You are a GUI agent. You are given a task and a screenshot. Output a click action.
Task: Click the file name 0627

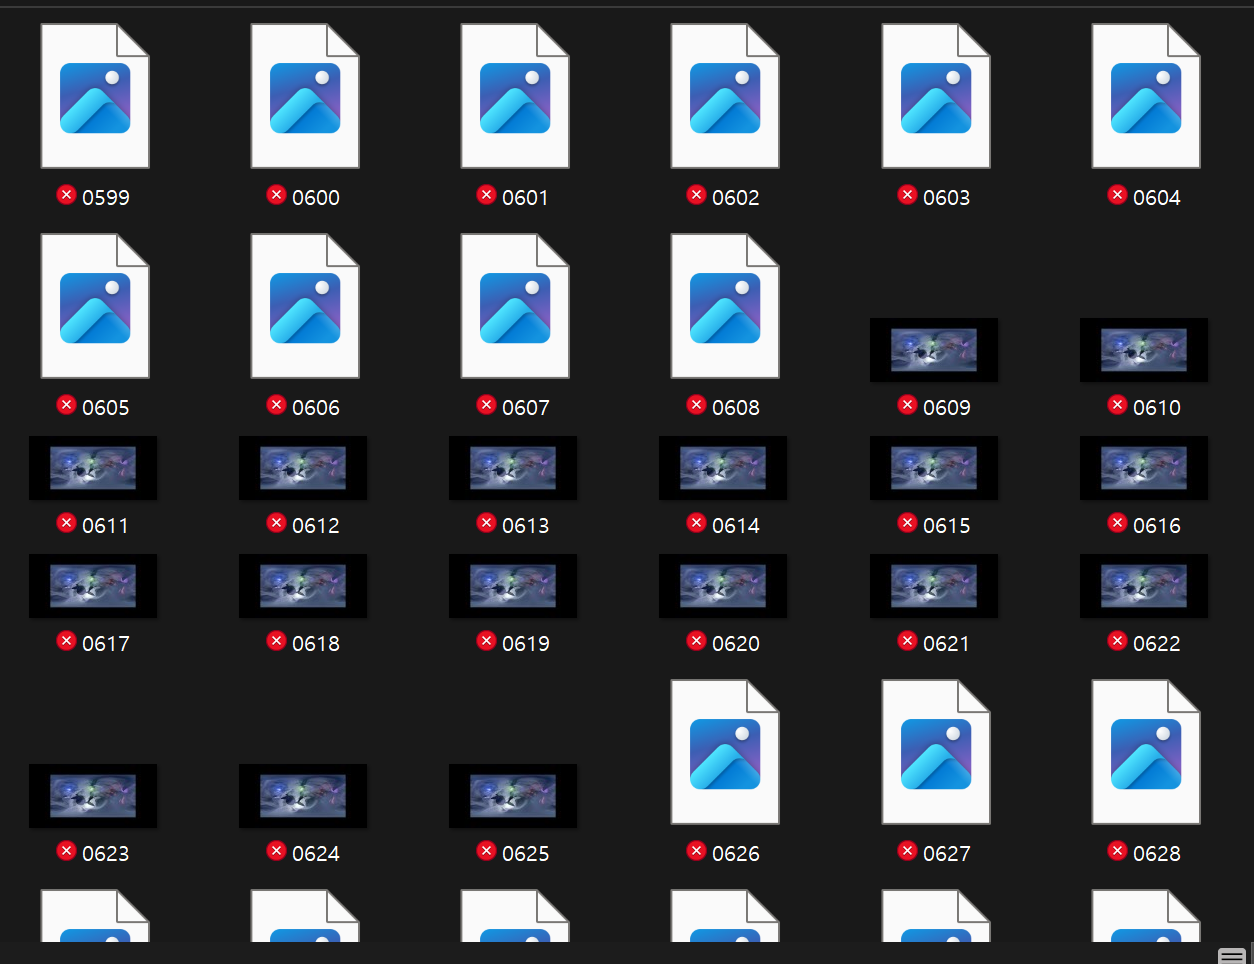click(x=947, y=854)
